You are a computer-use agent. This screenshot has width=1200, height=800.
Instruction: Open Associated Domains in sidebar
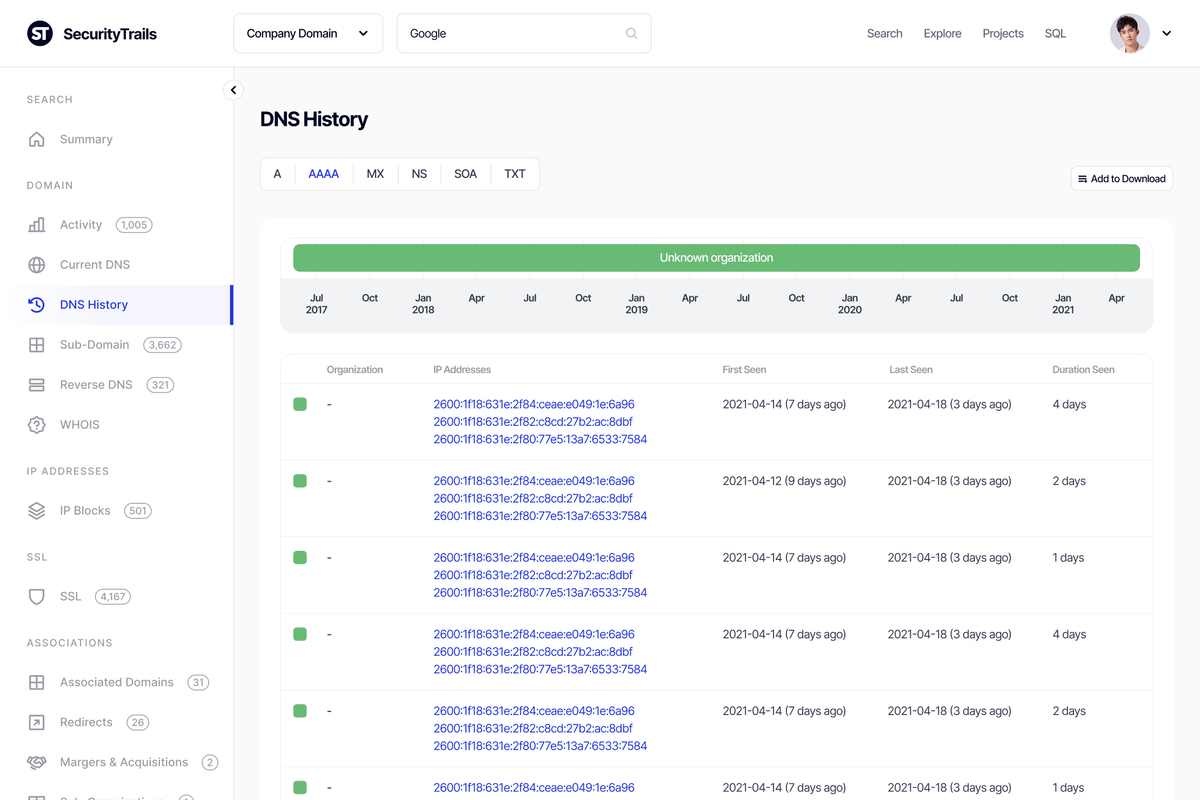point(117,683)
